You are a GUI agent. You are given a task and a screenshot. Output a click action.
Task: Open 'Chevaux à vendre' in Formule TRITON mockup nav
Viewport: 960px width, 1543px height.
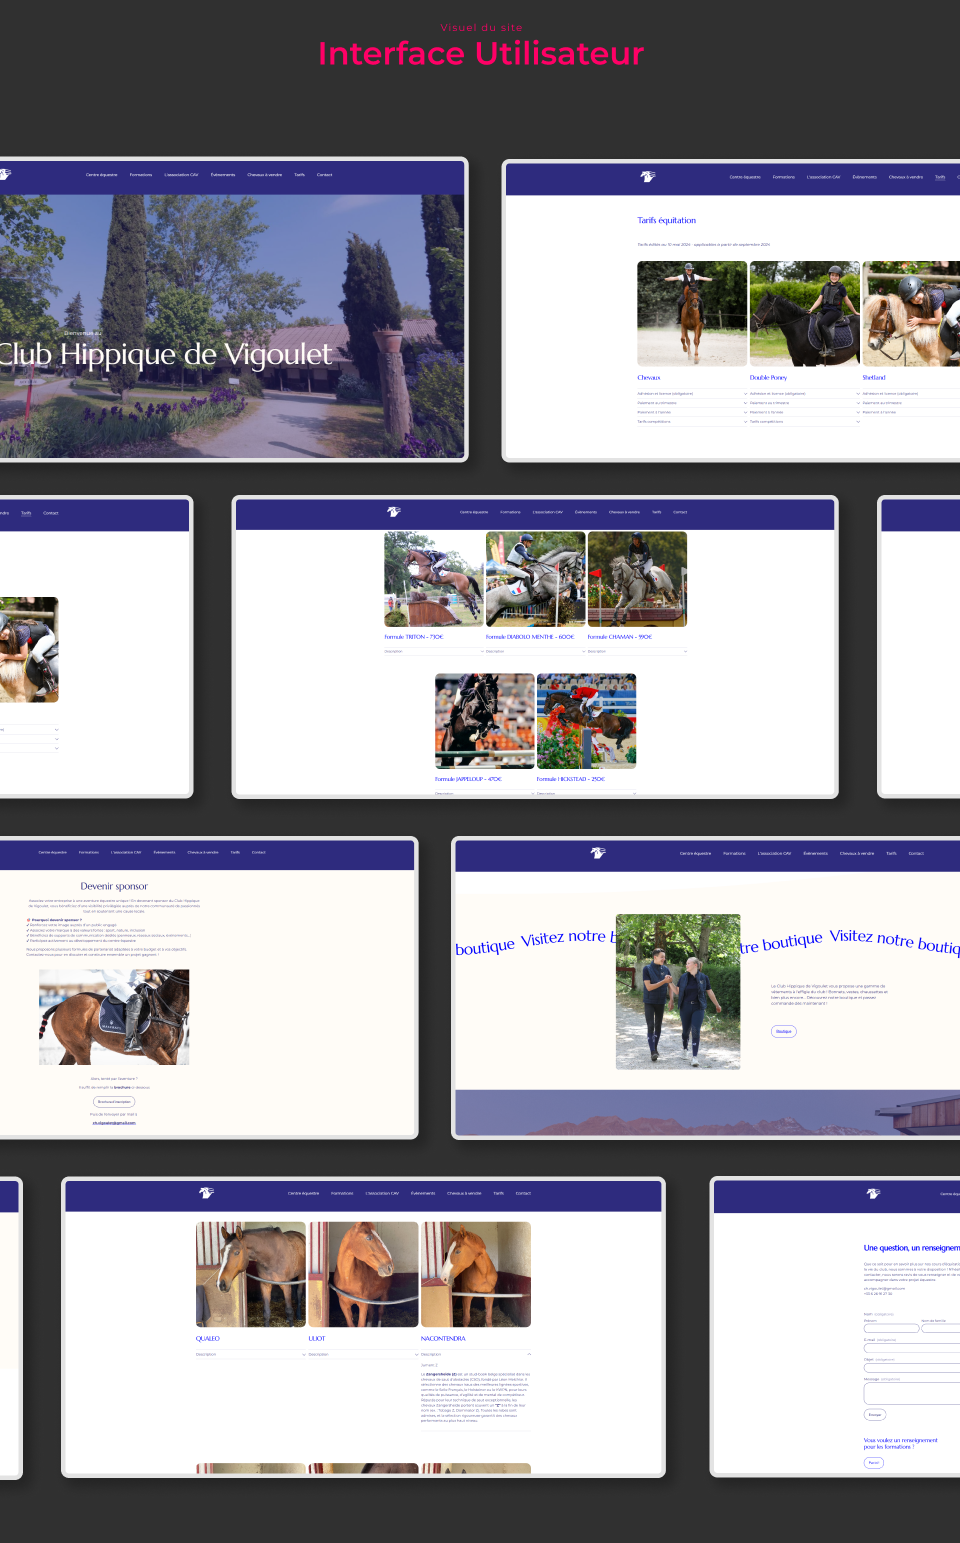point(624,512)
